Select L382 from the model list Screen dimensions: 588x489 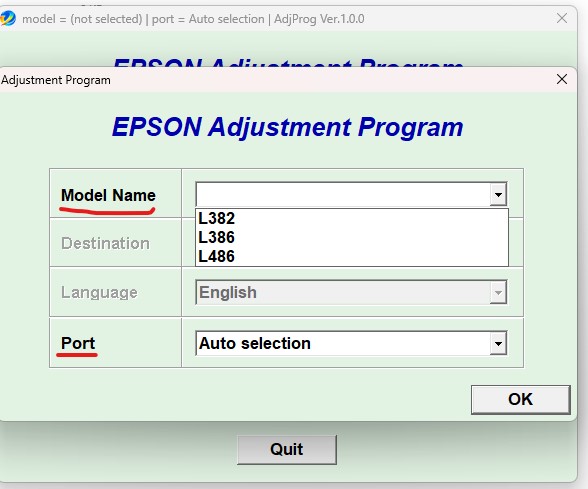tap(352, 218)
